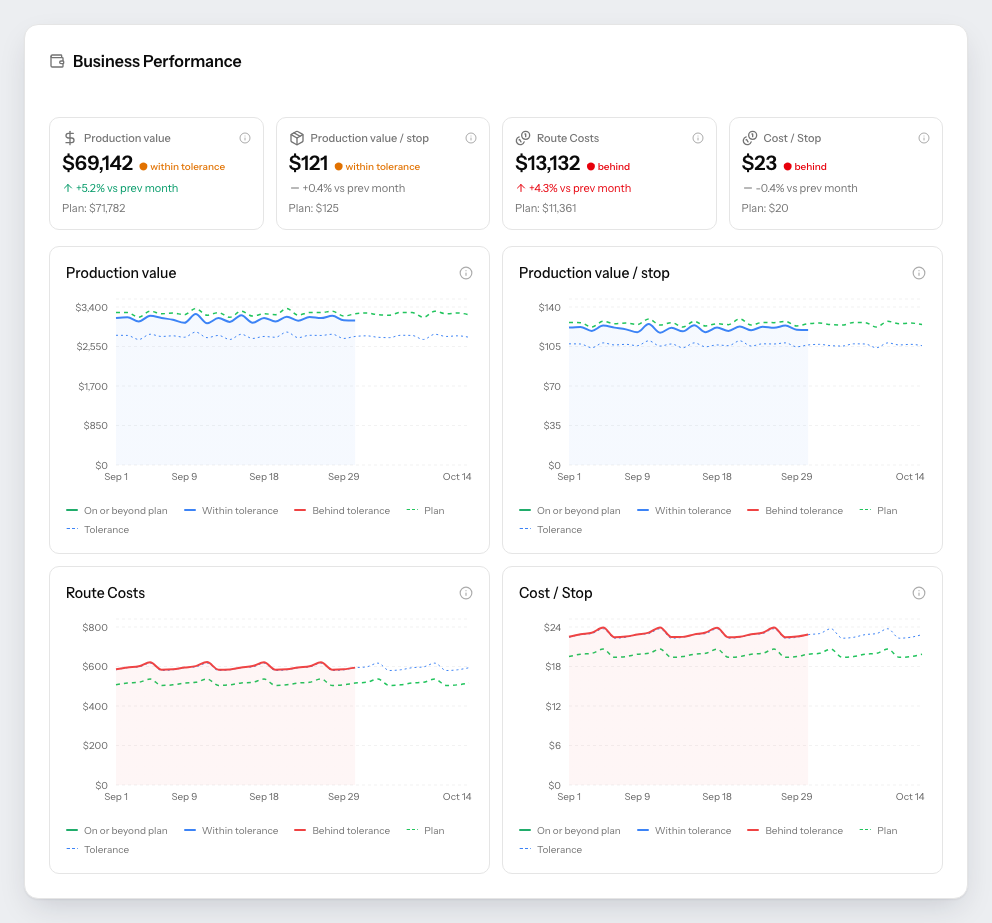Image resolution: width=992 pixels, height=923 pixels.
Task: Click the red line in Route Costs chart
Action: click(235, 667)
